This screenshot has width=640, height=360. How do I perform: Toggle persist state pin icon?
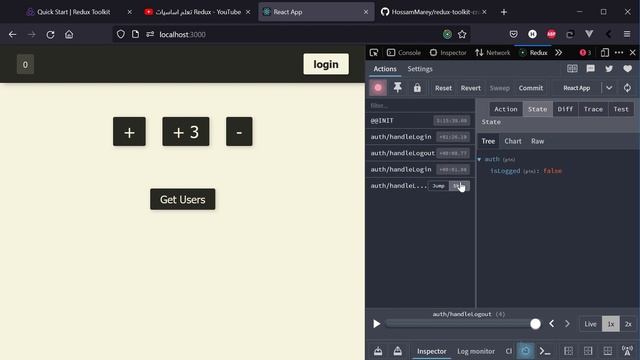[398, 88]
